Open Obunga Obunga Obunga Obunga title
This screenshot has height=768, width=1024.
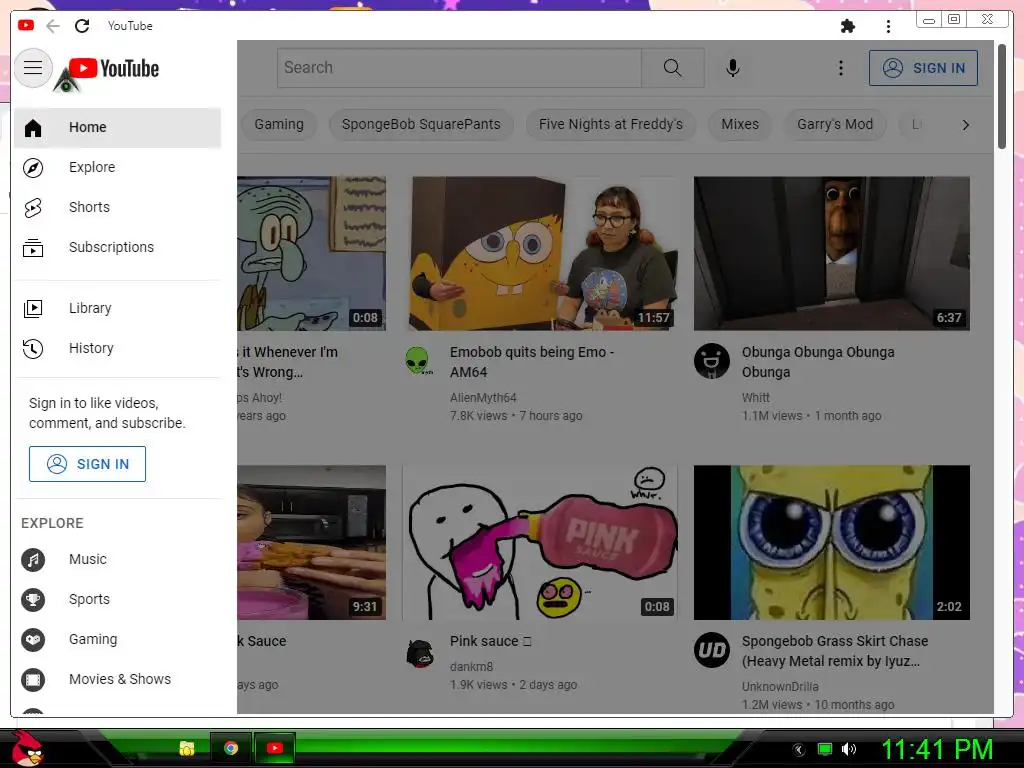coord(818,362)
